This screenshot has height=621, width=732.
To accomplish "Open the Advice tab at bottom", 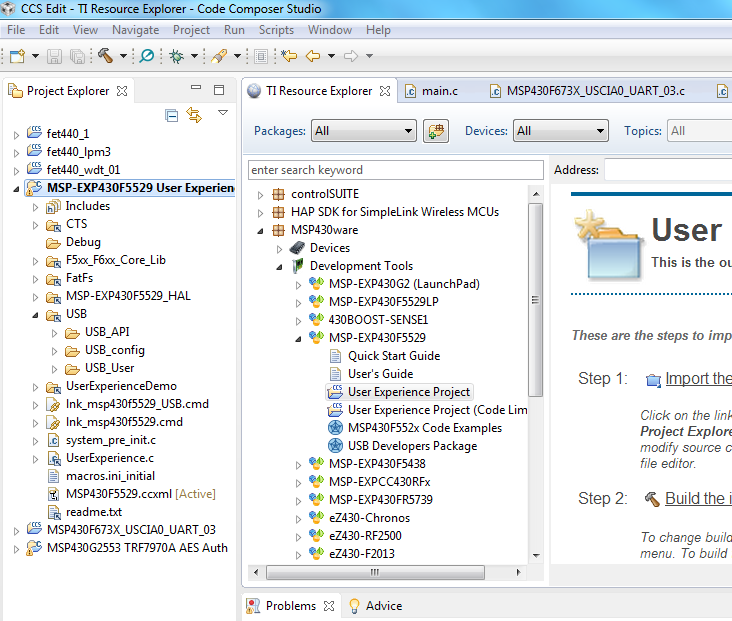I will (x=383, y=606).
